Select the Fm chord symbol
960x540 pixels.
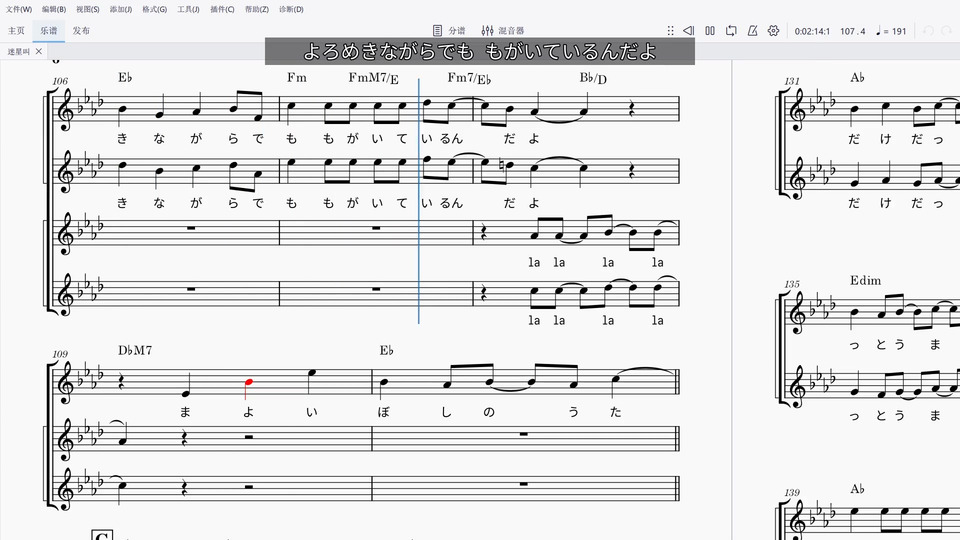tap(297, 78)
